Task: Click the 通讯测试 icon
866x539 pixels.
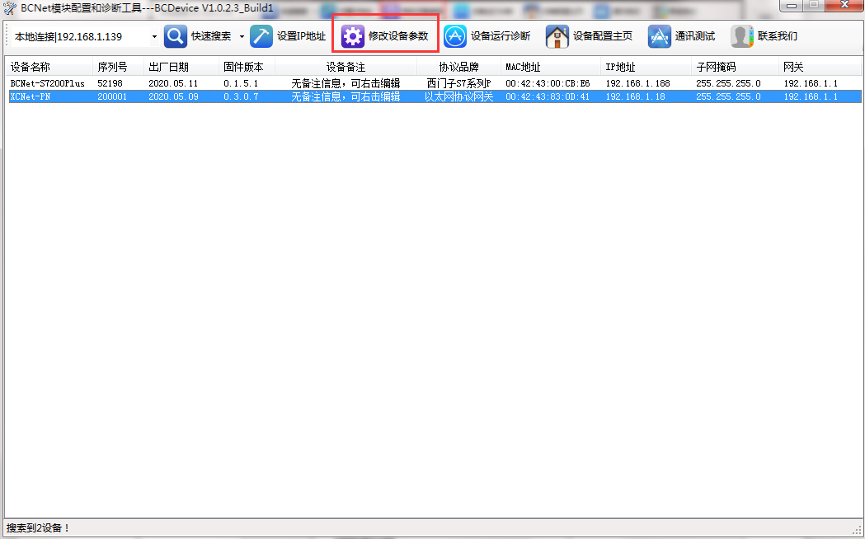Action: (x=659, y=36)
